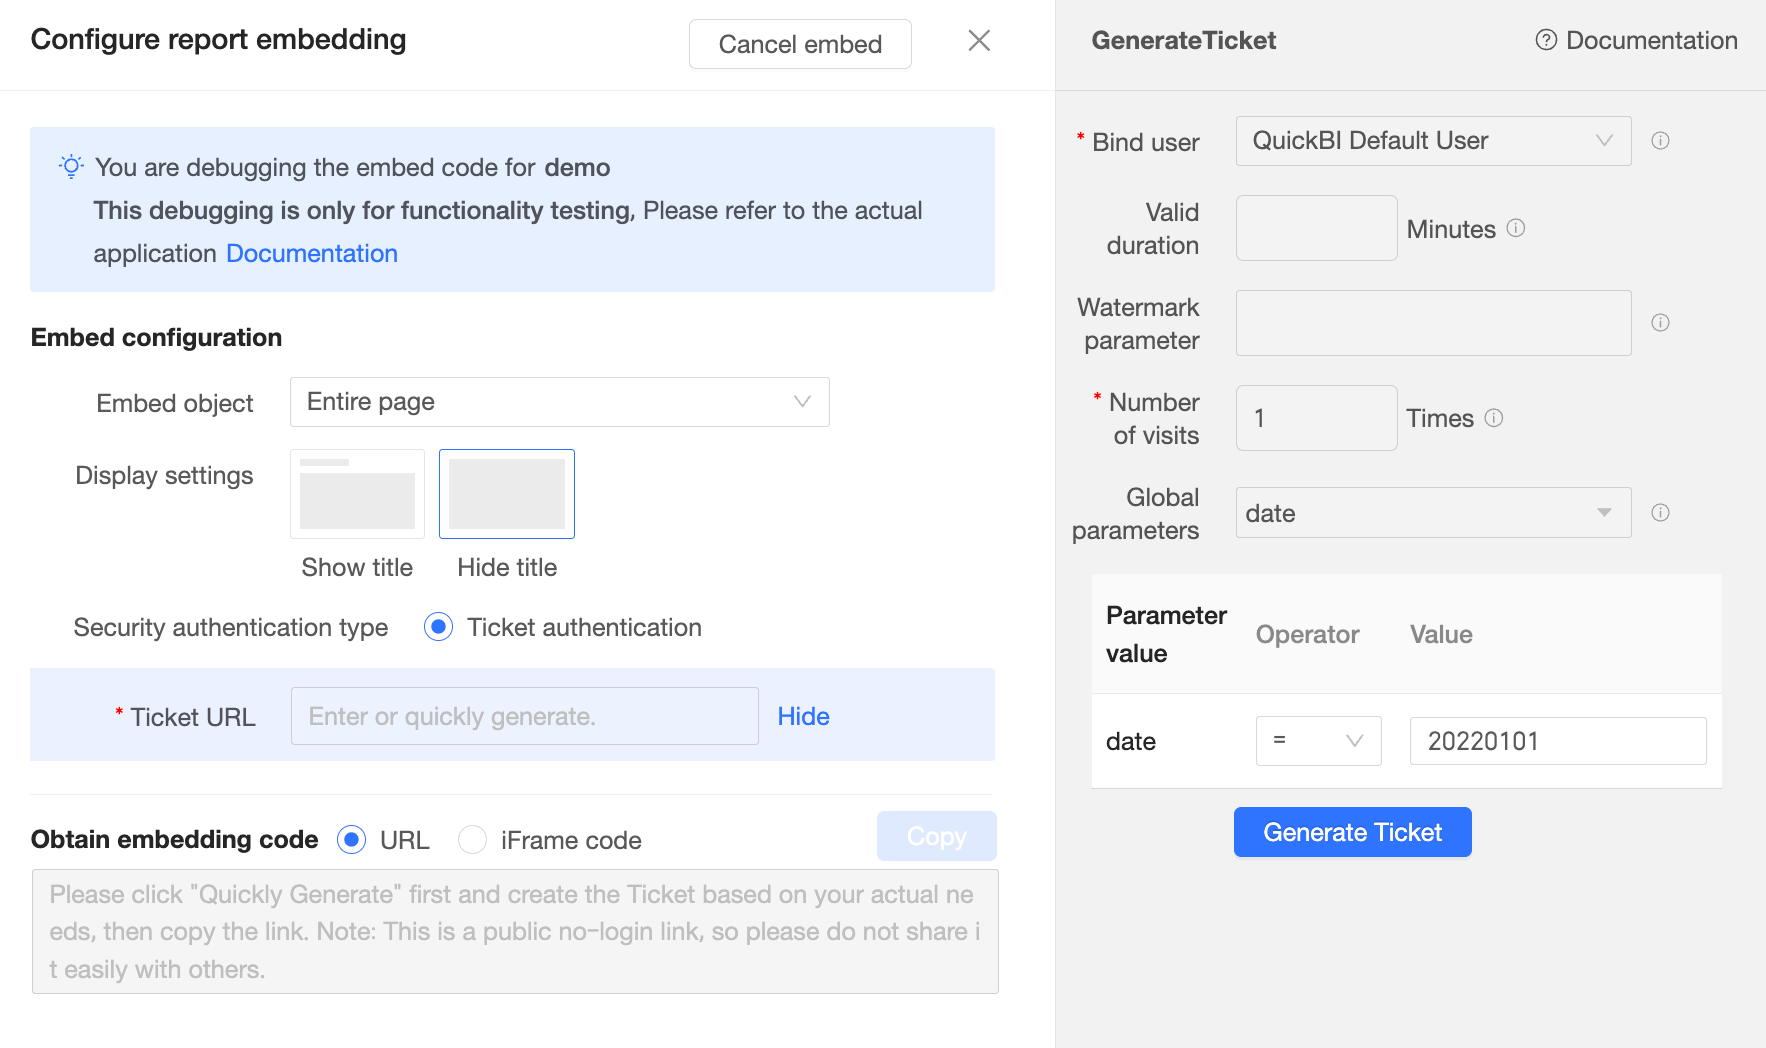Select the Ticket authentication radio button

click(438, 627)
